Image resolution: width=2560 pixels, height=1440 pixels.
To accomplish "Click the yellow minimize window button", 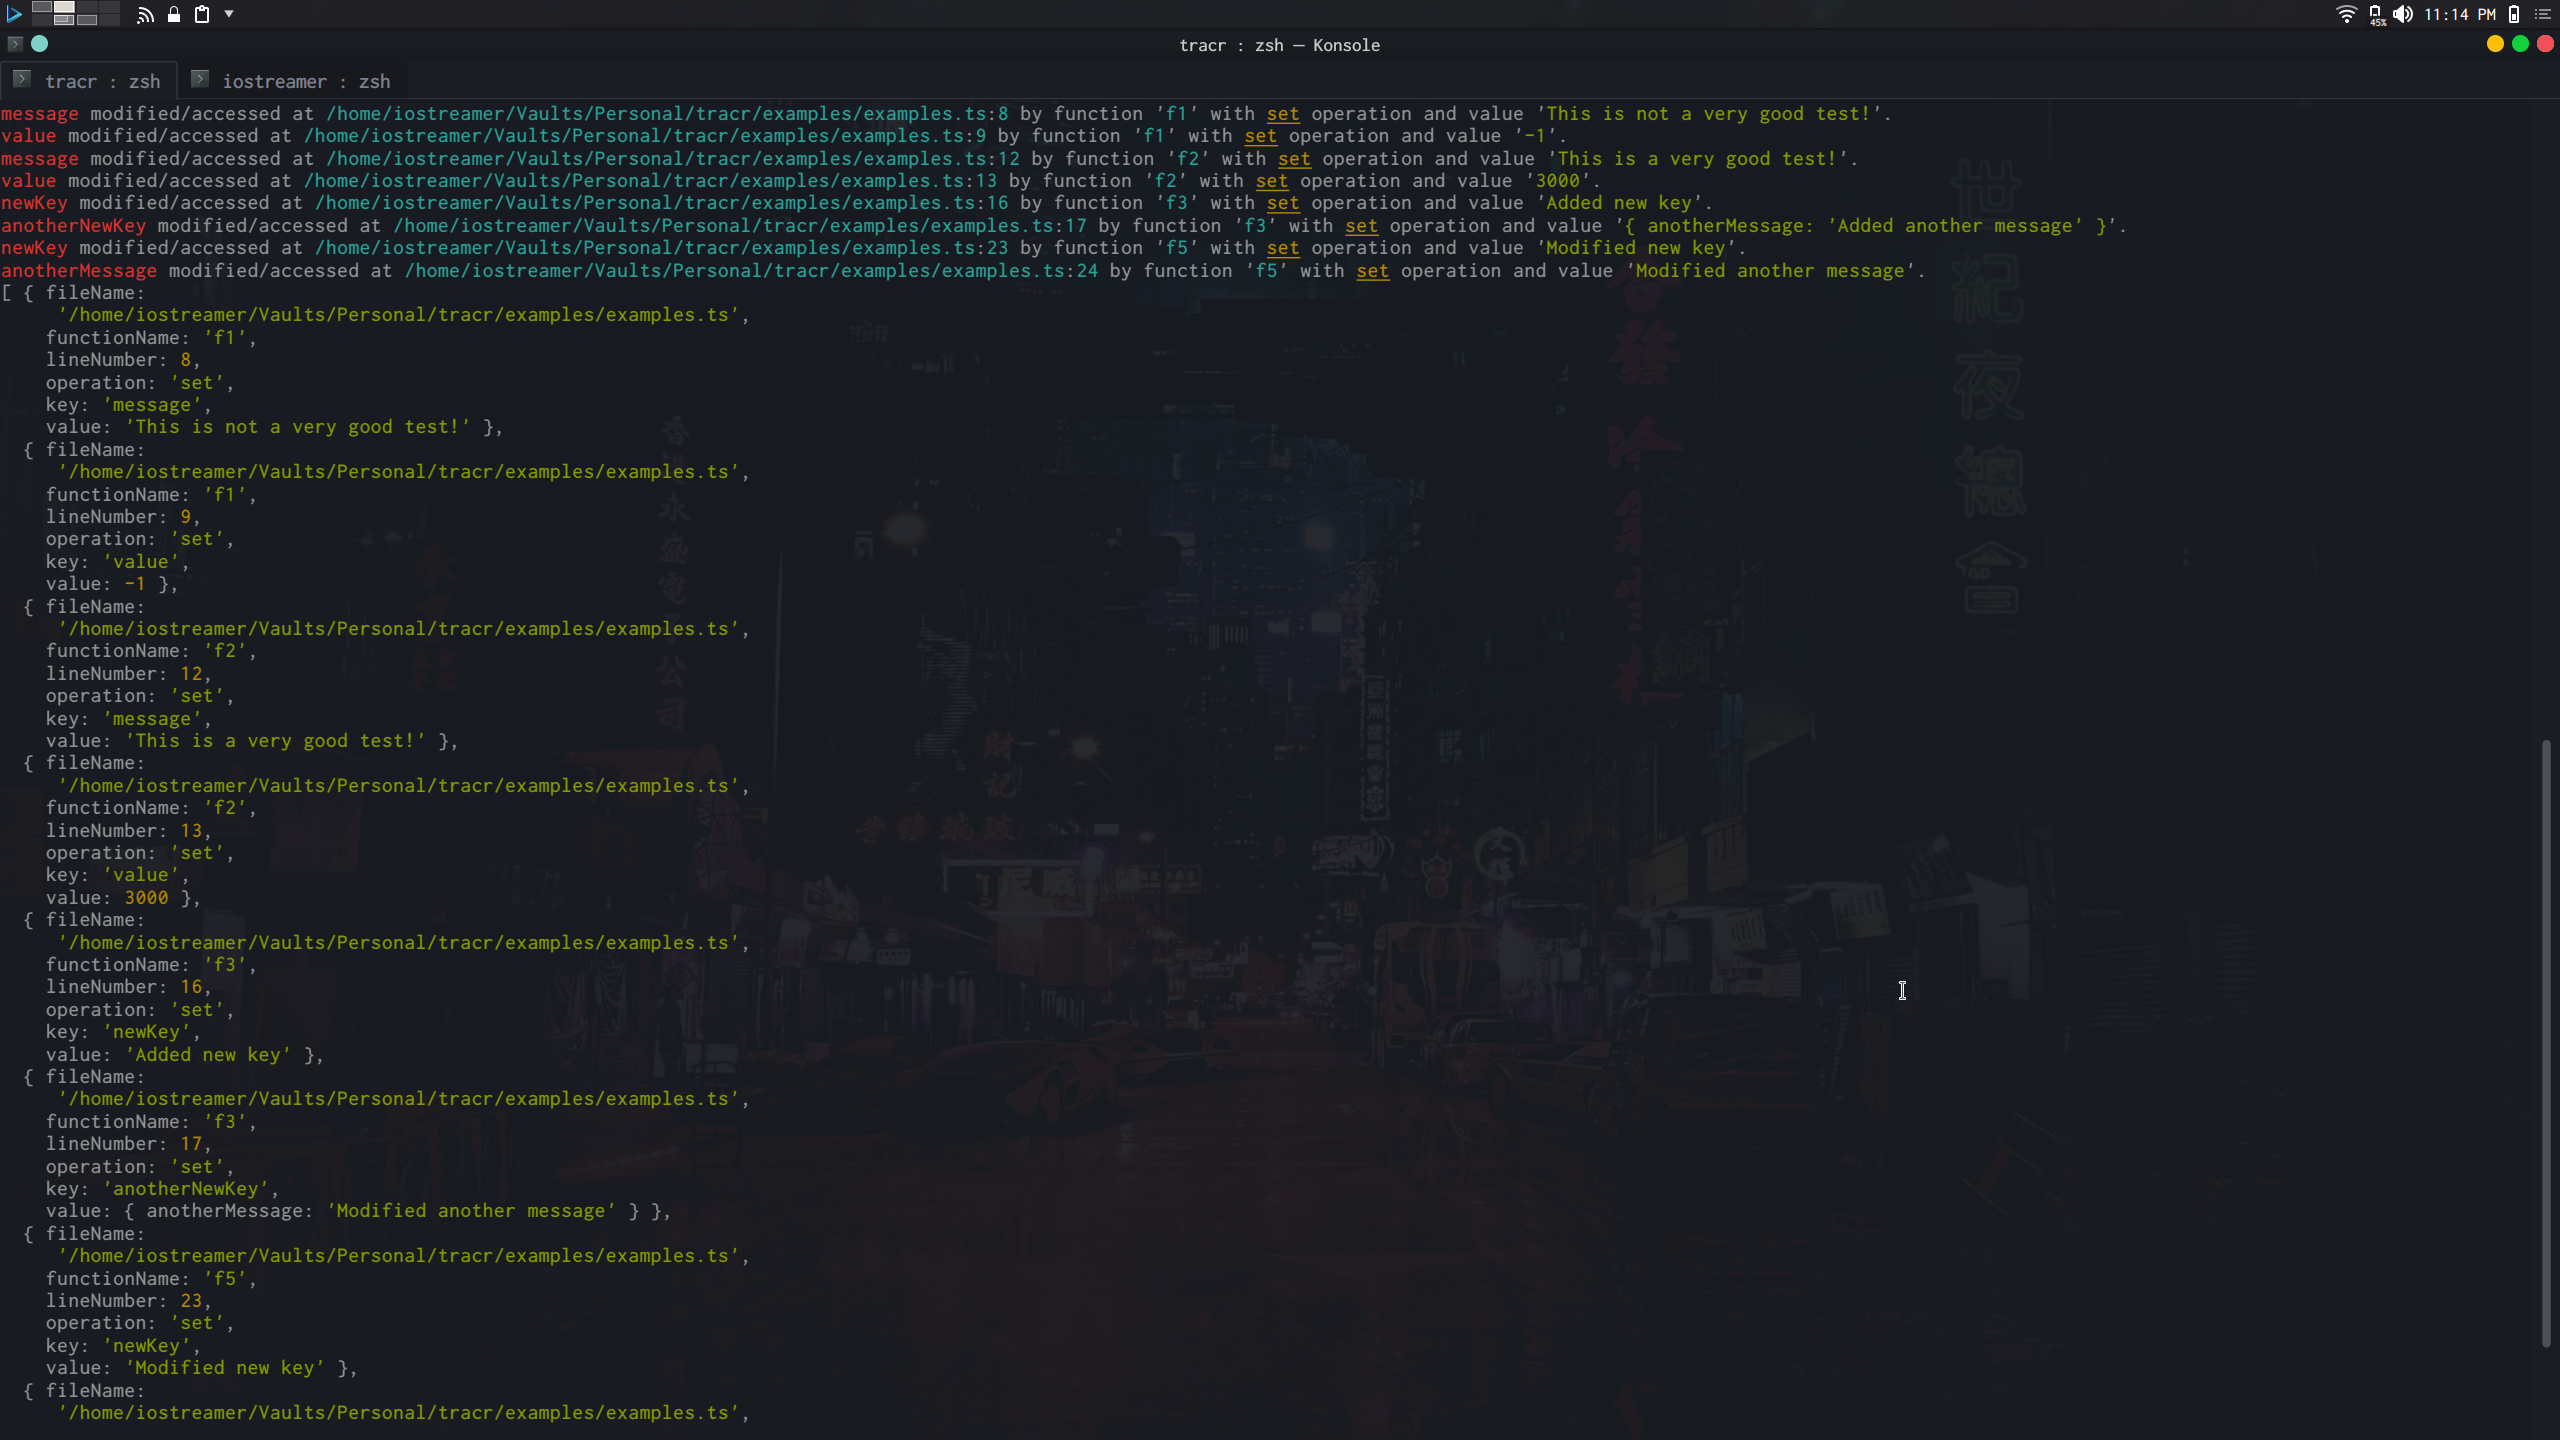I will coord(2495,44).
